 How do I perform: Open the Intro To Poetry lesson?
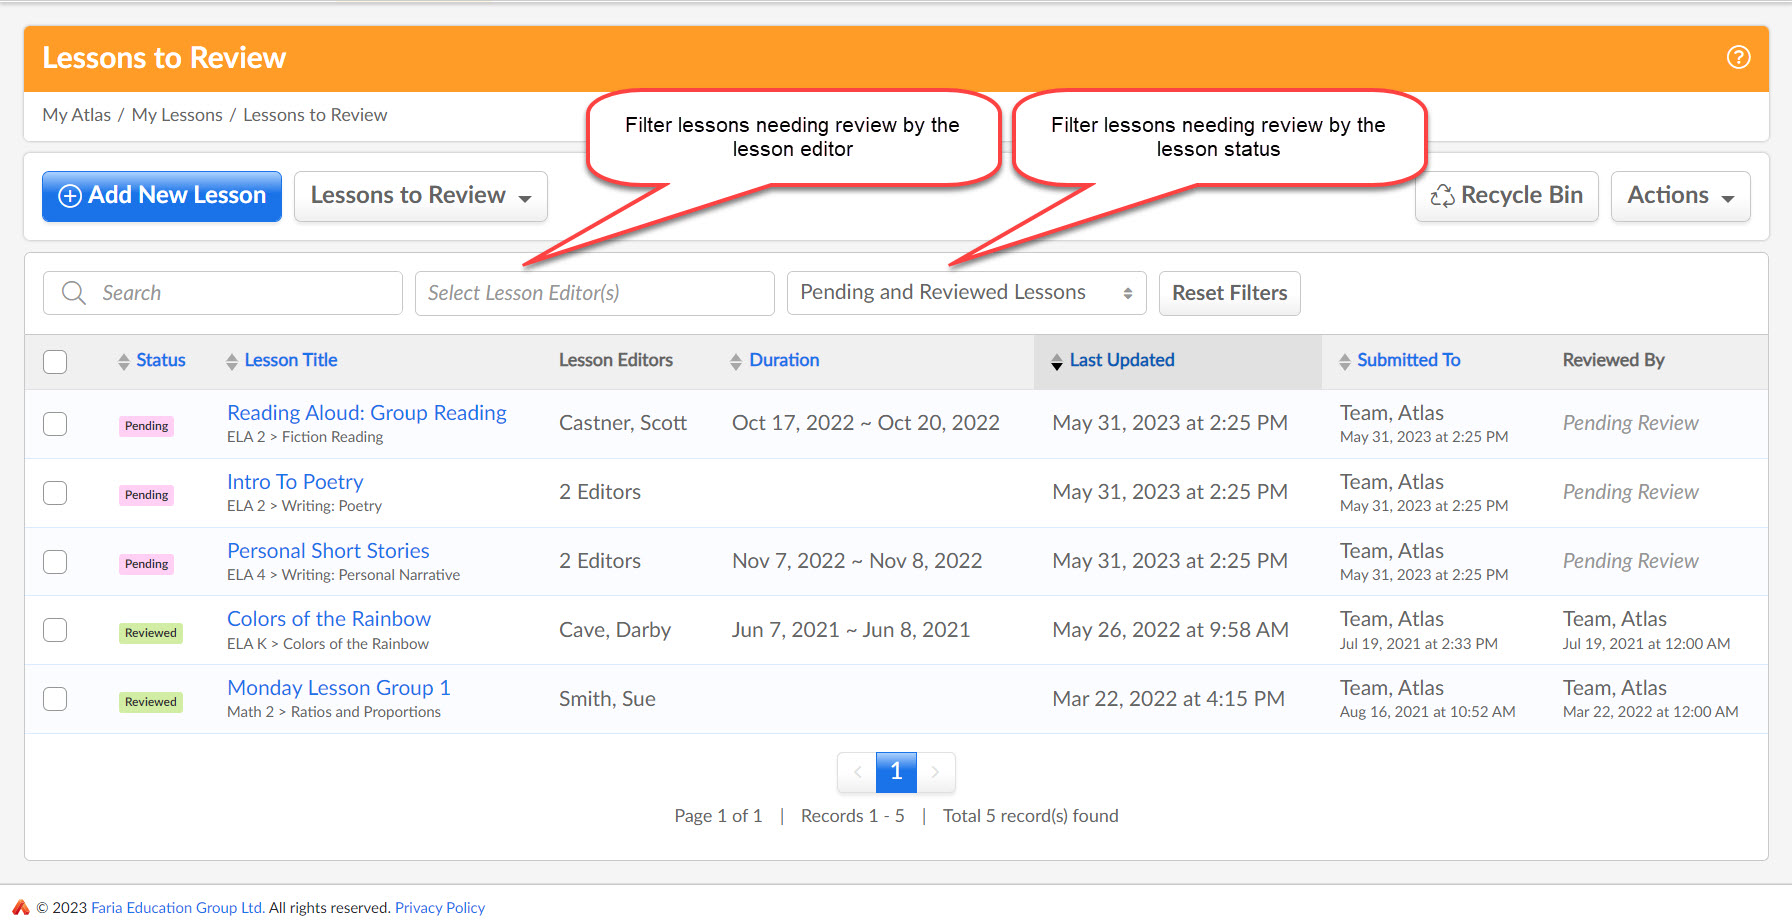pyautogui.click(x=295, y=482)
